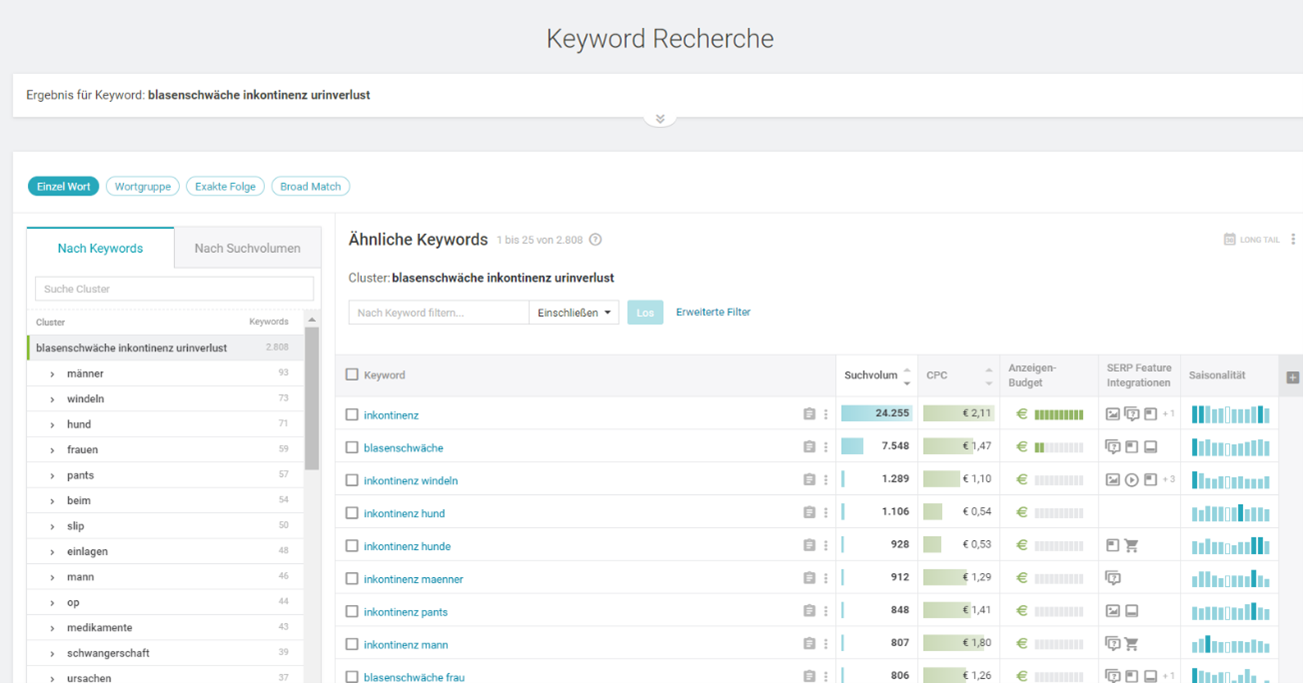Focus the Nach Keyword filtern input

(438, 313)
